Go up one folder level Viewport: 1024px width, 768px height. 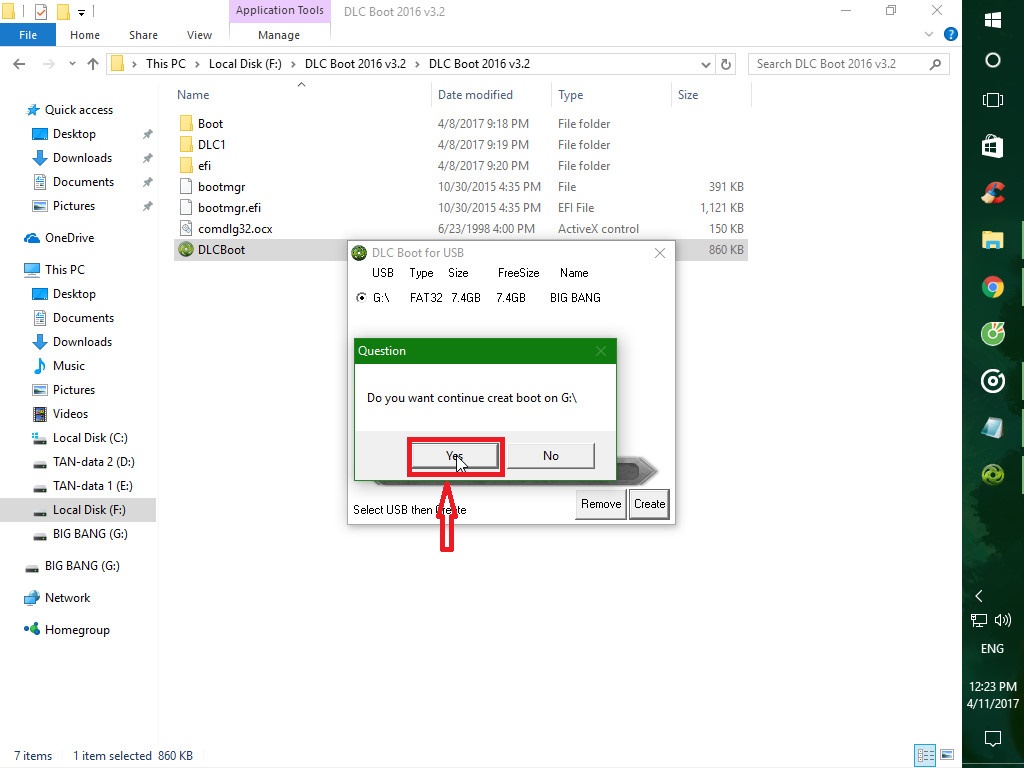pos(93,64)
